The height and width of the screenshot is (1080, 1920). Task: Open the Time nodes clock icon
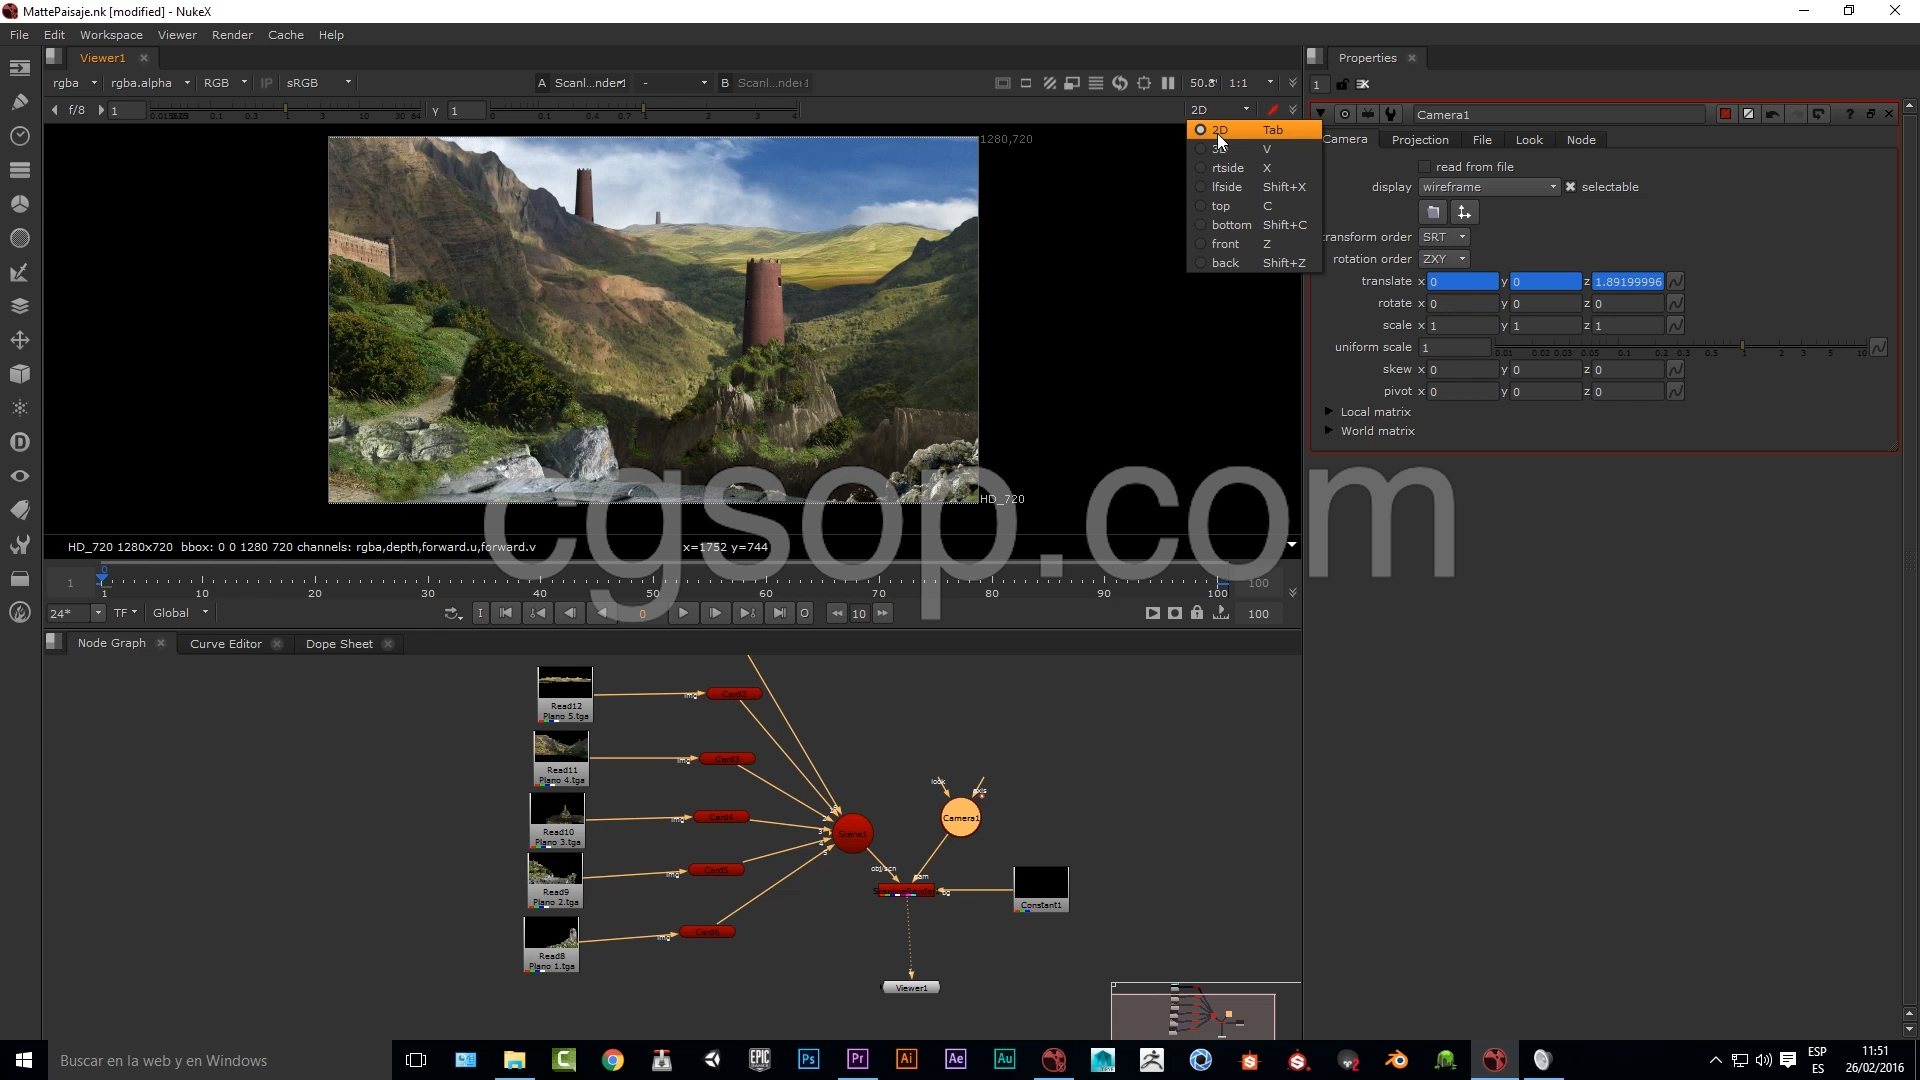point(19,136)
